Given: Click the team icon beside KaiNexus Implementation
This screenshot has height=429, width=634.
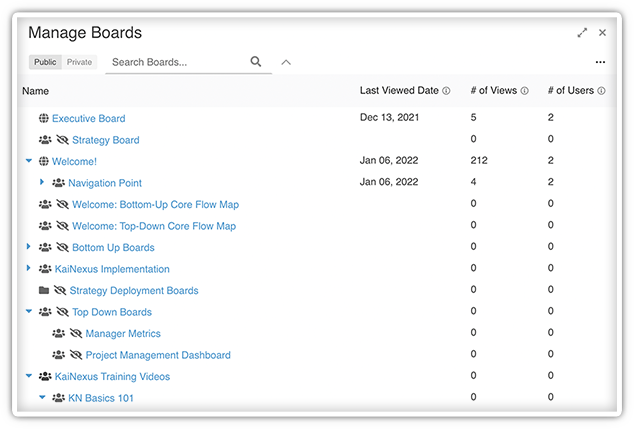Looking at the screenshot, I should pos(45,268).
